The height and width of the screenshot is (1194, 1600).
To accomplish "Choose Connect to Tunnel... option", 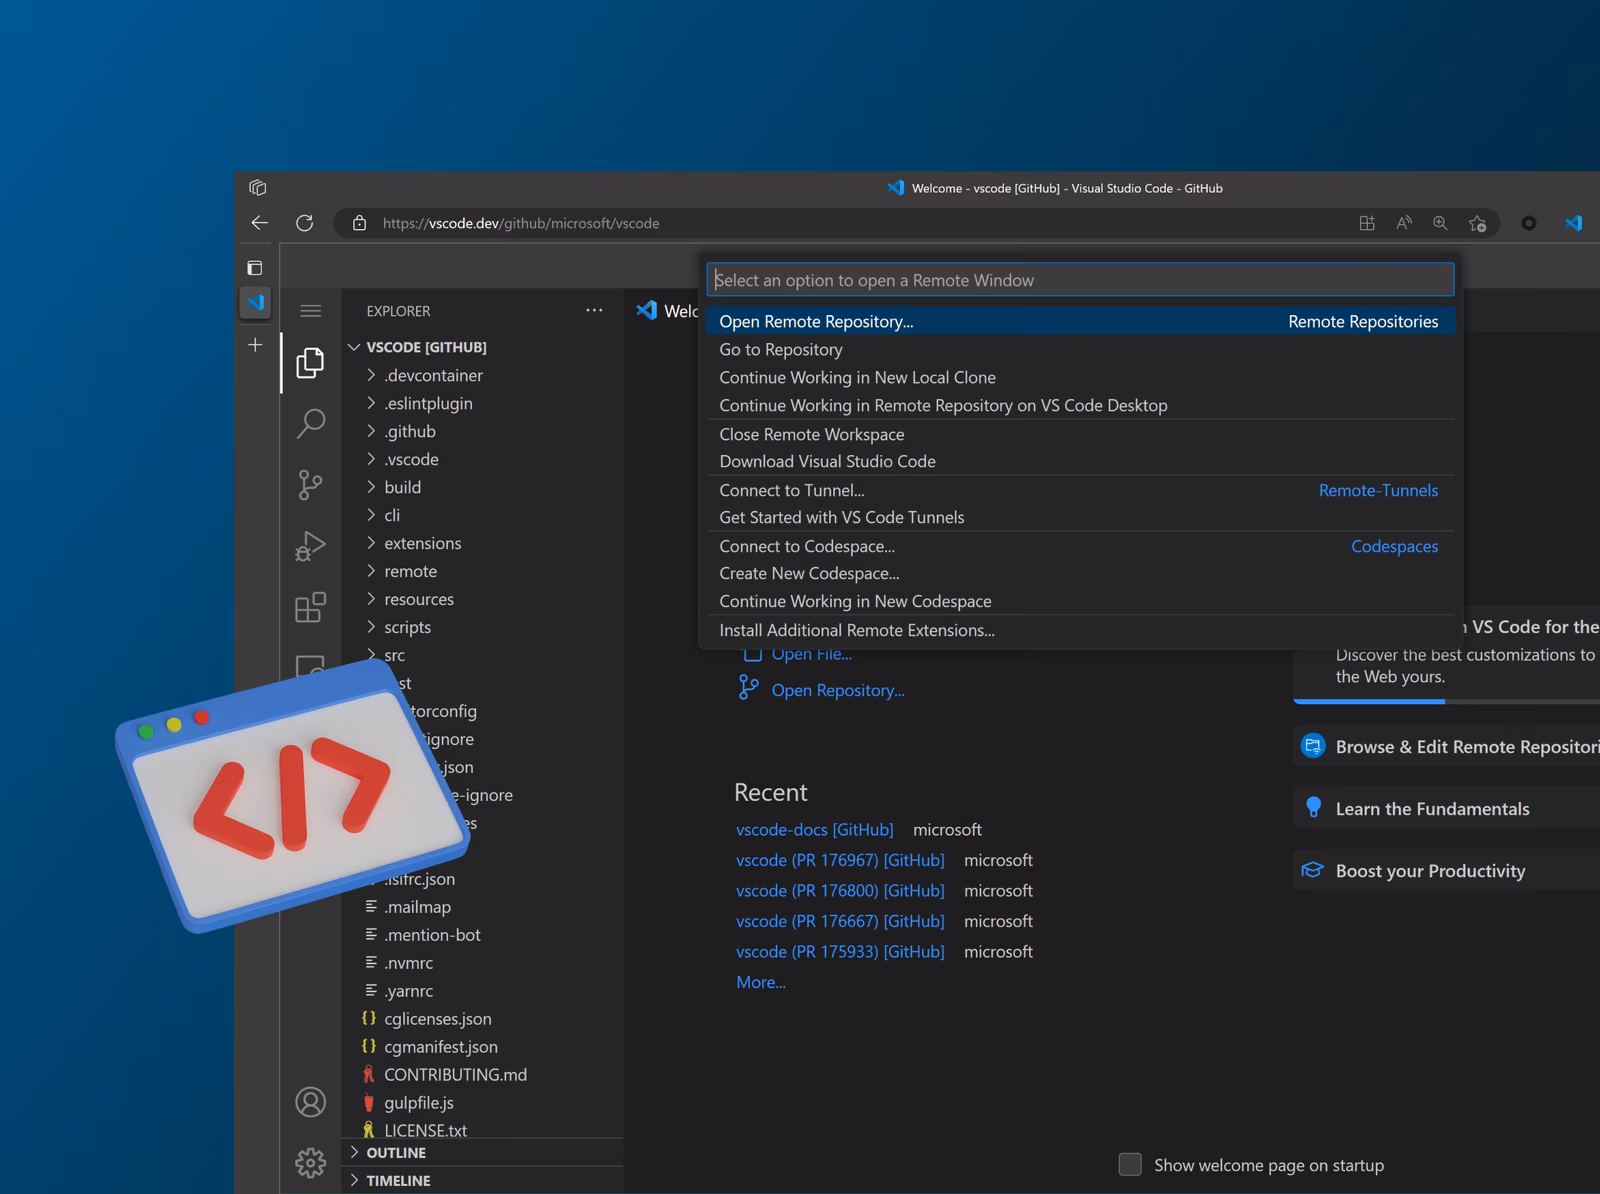I will (1080, 490).
